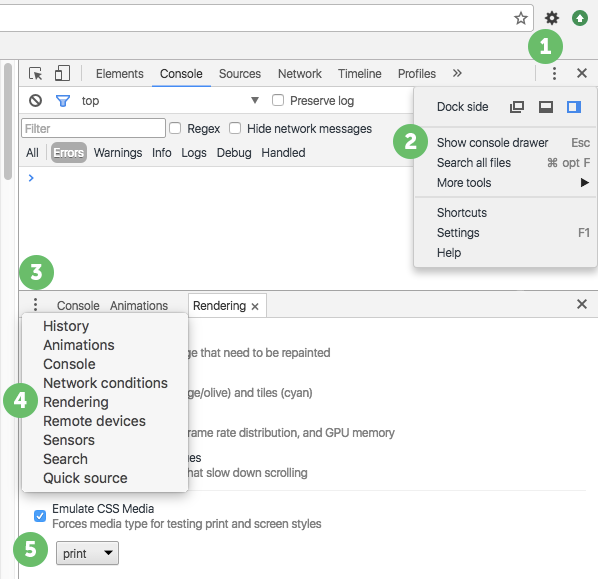
Task: Show All console message levels
Action: (32, 153)
